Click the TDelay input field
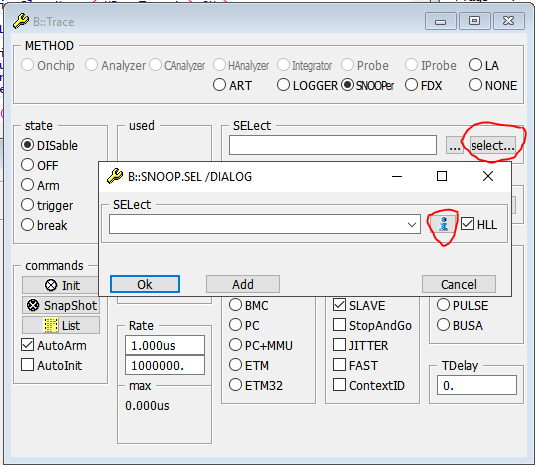 [x=477, y=386]
